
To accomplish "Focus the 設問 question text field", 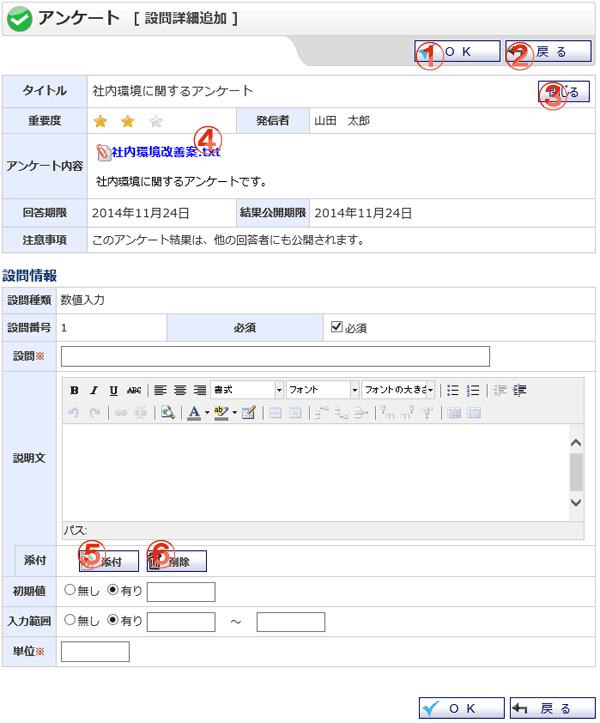I will point(275,356).
